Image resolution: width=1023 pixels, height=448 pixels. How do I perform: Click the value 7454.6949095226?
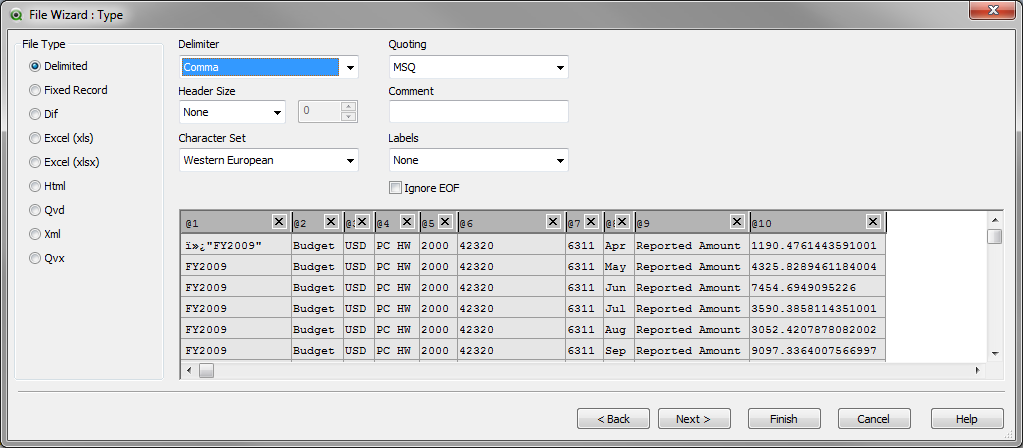click(x=804, y=288)
